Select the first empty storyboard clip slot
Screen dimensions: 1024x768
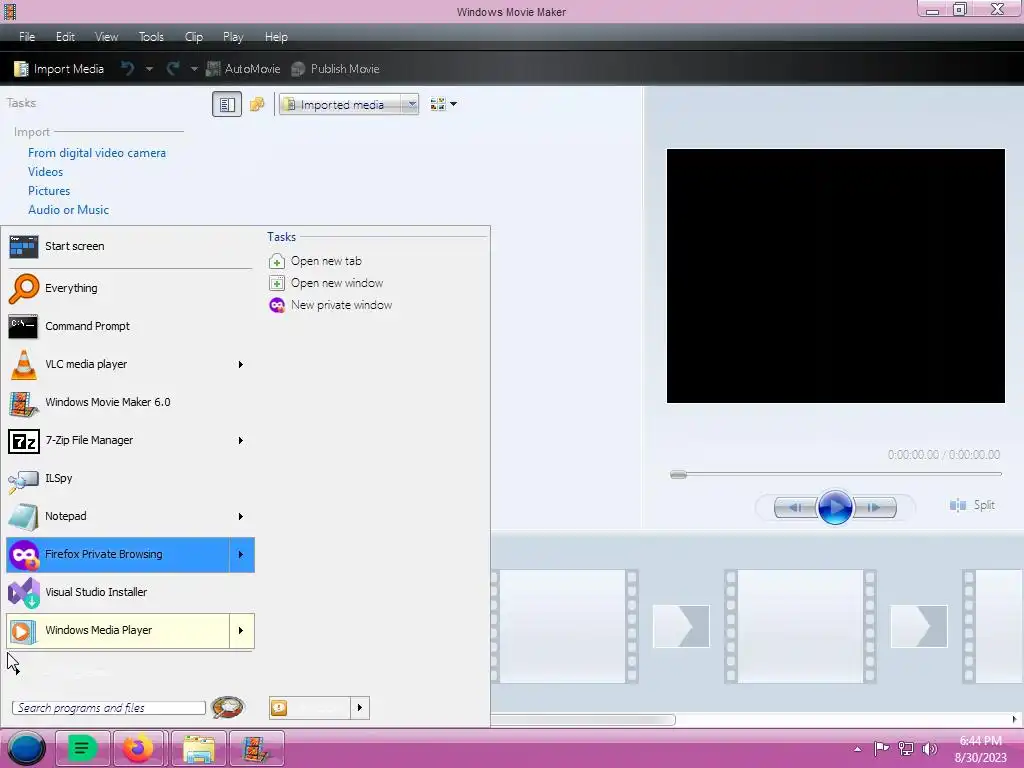click(562, 626)
